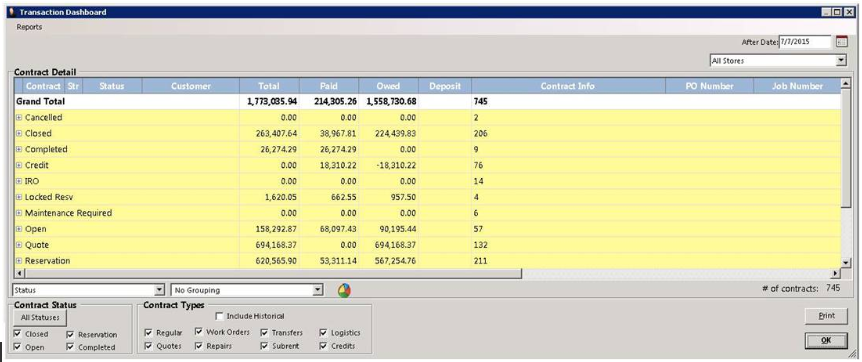The image size is (862, 362).
Task: Click the horizontal scrollbar thumb
Action: point(272,273)
